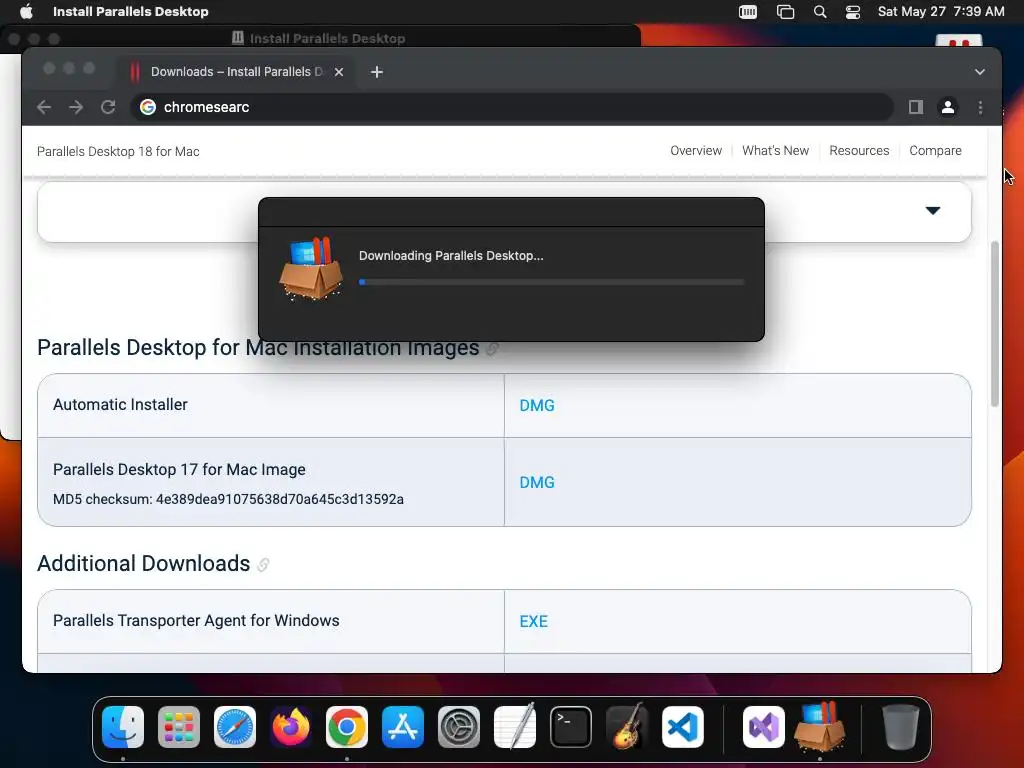
Task: Open Finder from the Dock
Action: [x=123, y=727]
